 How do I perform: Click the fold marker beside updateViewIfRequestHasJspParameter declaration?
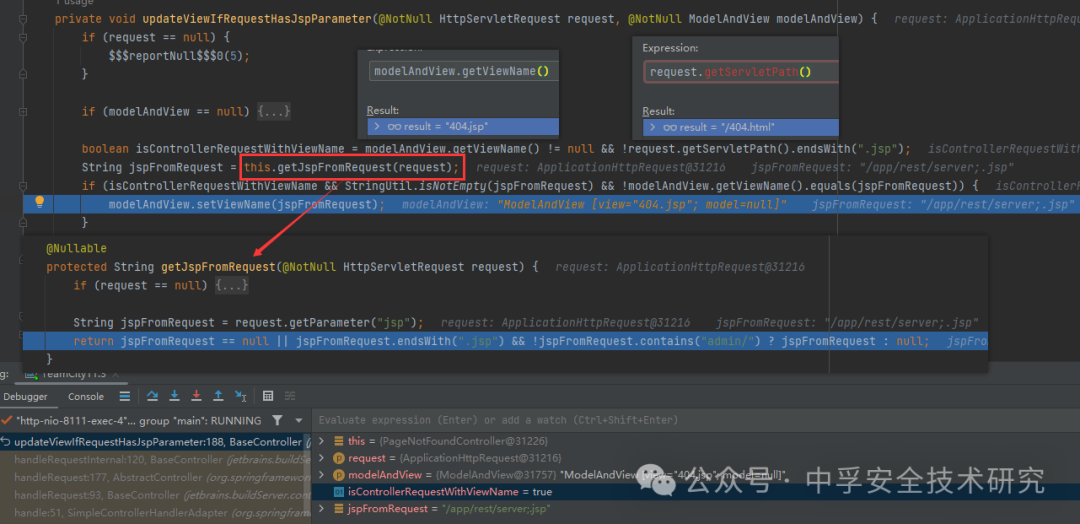point(23,19)
